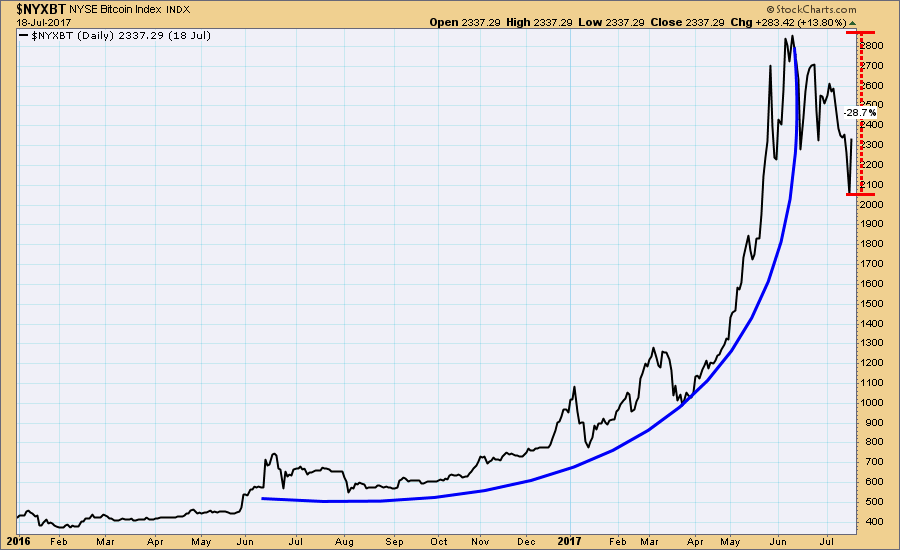Click the Oct label on the x-axis
Image resolution: width=900 pixels, height=550 pixels.
click(x=439, y=541)
